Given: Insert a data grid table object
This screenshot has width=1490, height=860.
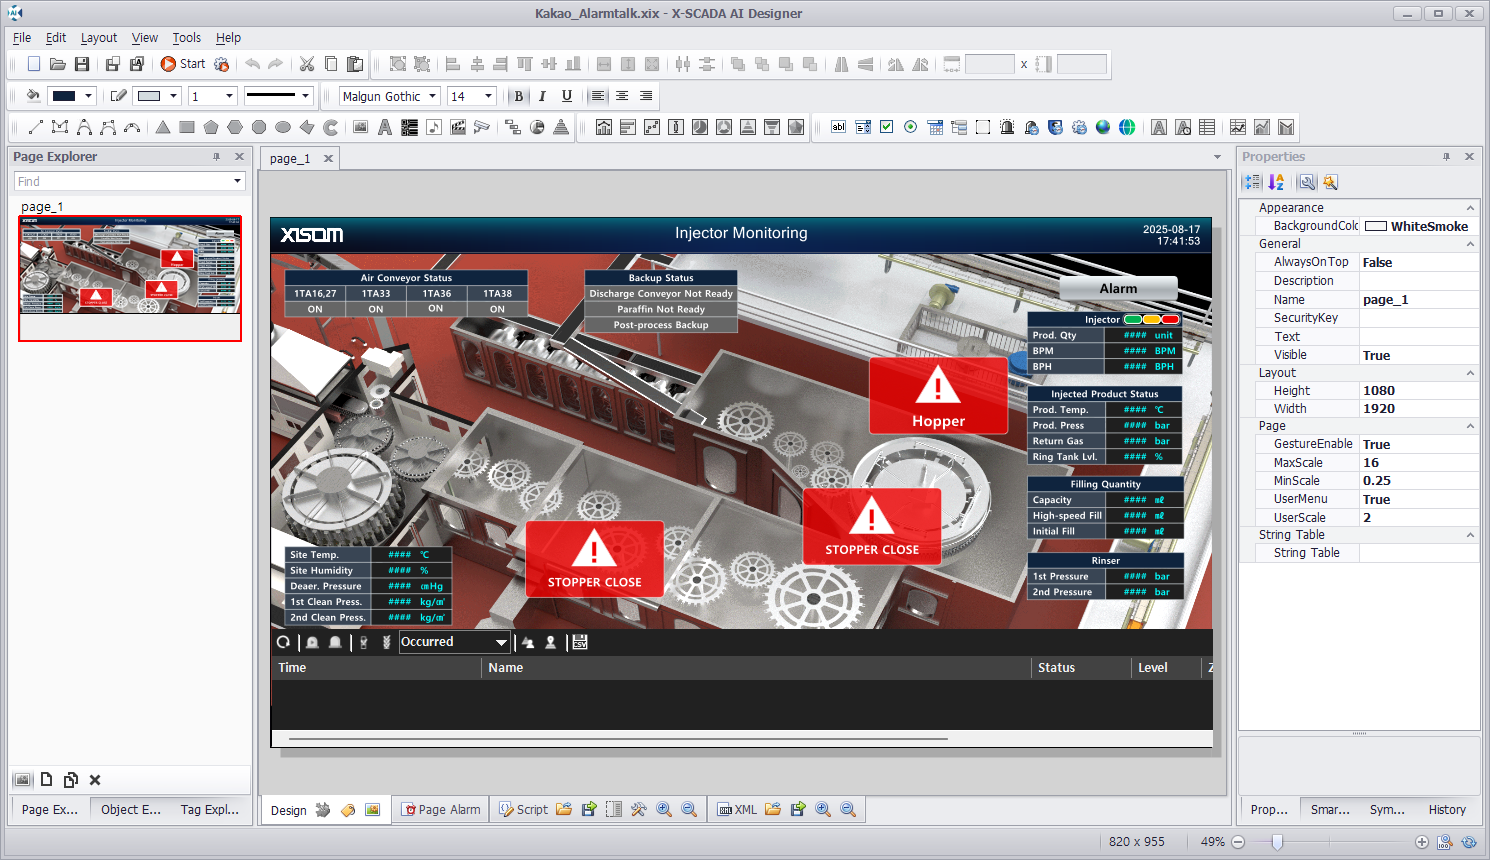Looking at the screenshot, I should pyautogui.click(x=1207, y=127).
